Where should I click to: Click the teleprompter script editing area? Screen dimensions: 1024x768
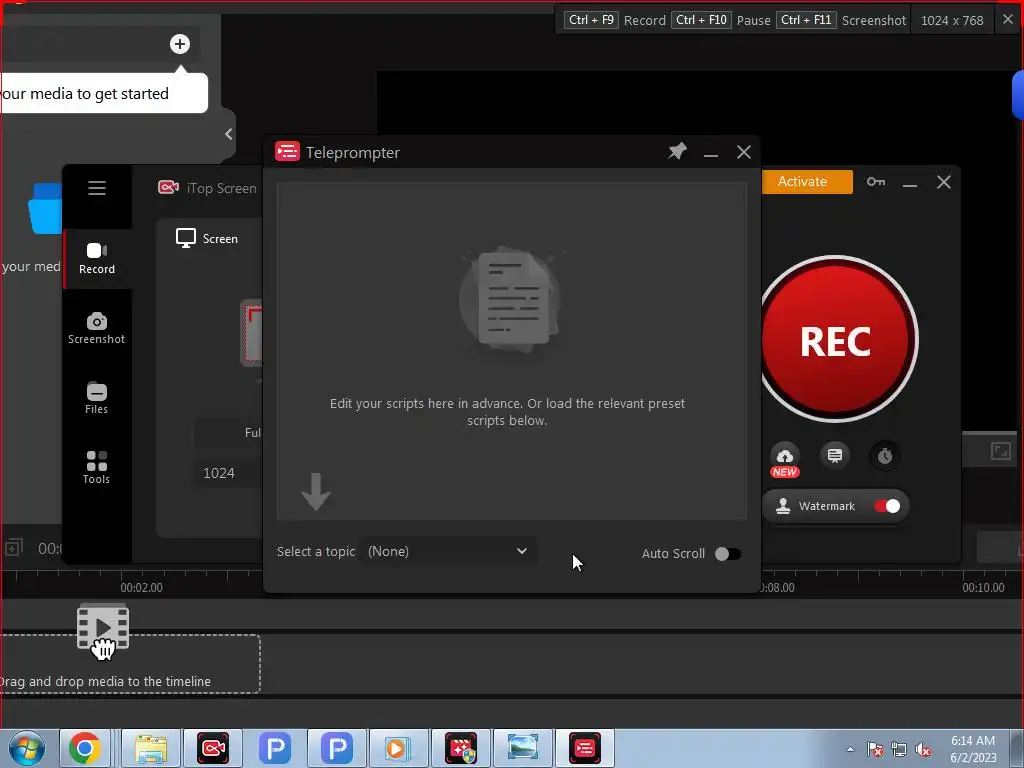(512, 351)
